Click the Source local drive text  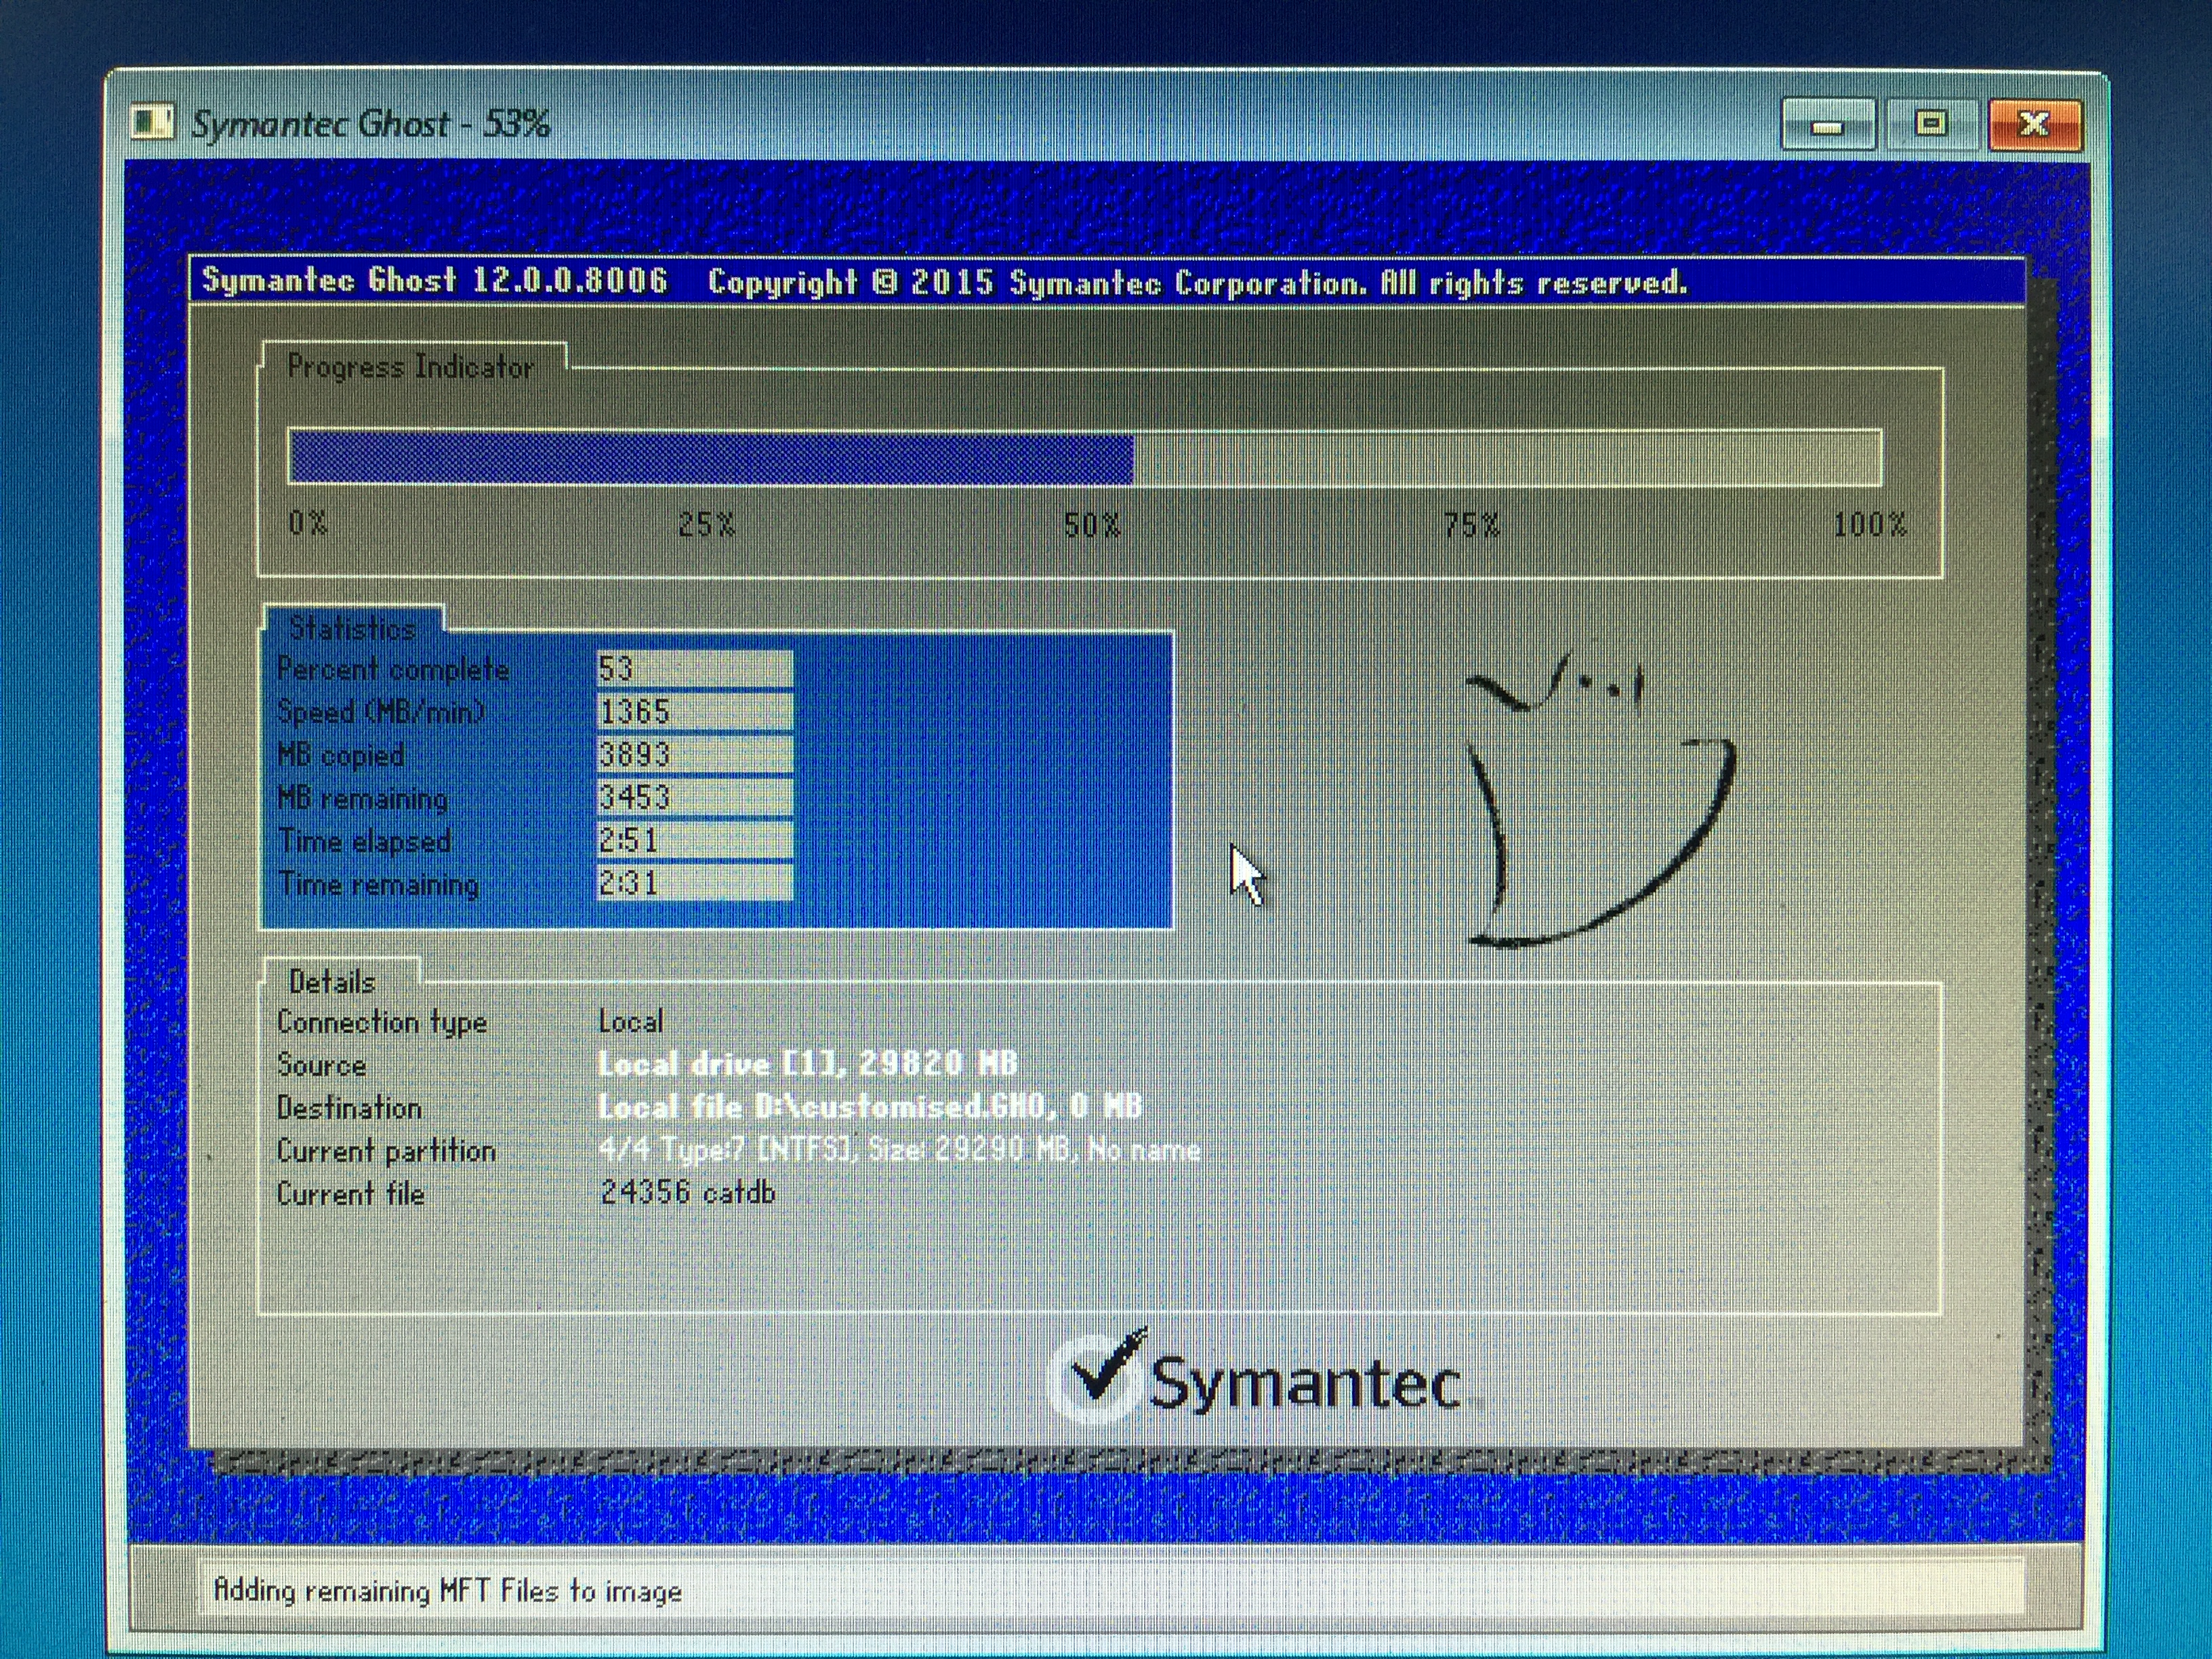[x=807, y=1063]
